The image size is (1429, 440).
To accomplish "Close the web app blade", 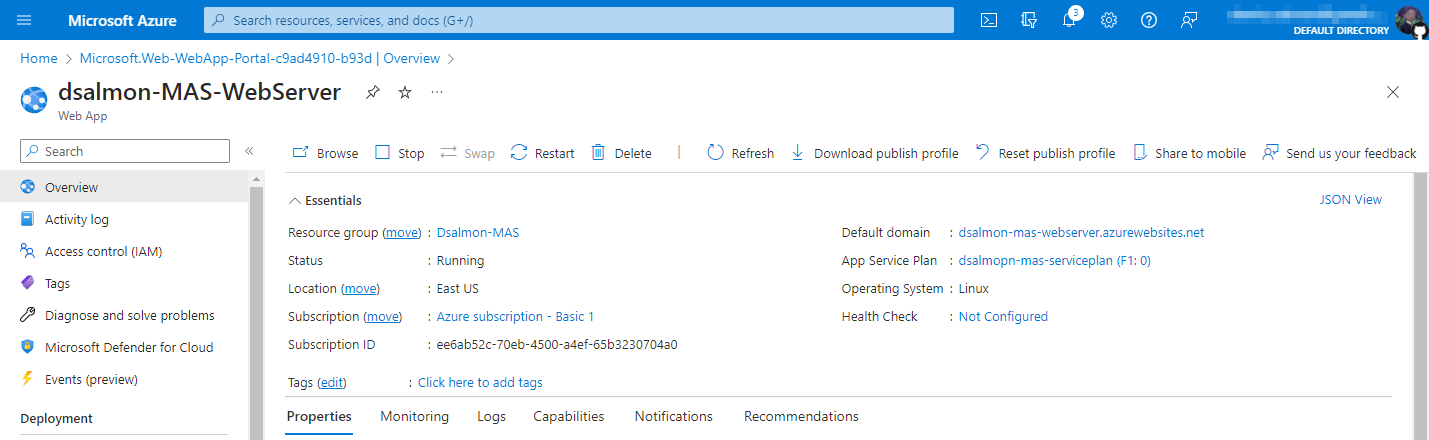I will pyautogui.click(x=1393, y=92).
